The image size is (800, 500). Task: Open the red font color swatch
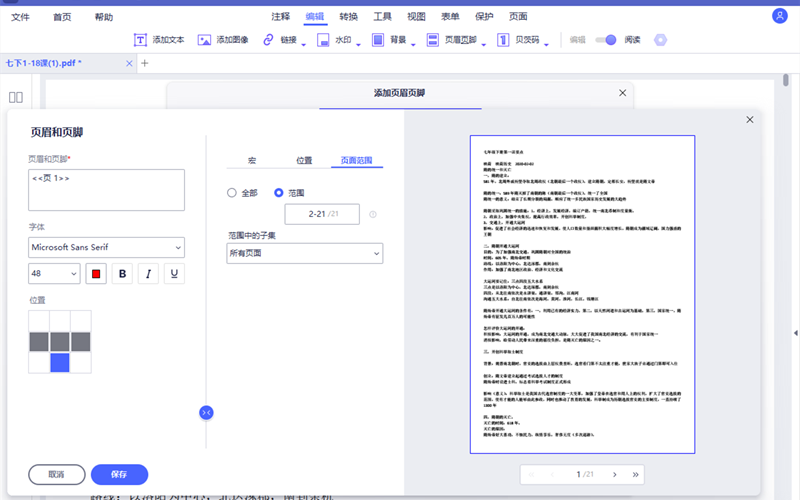(x=96, y=274)
